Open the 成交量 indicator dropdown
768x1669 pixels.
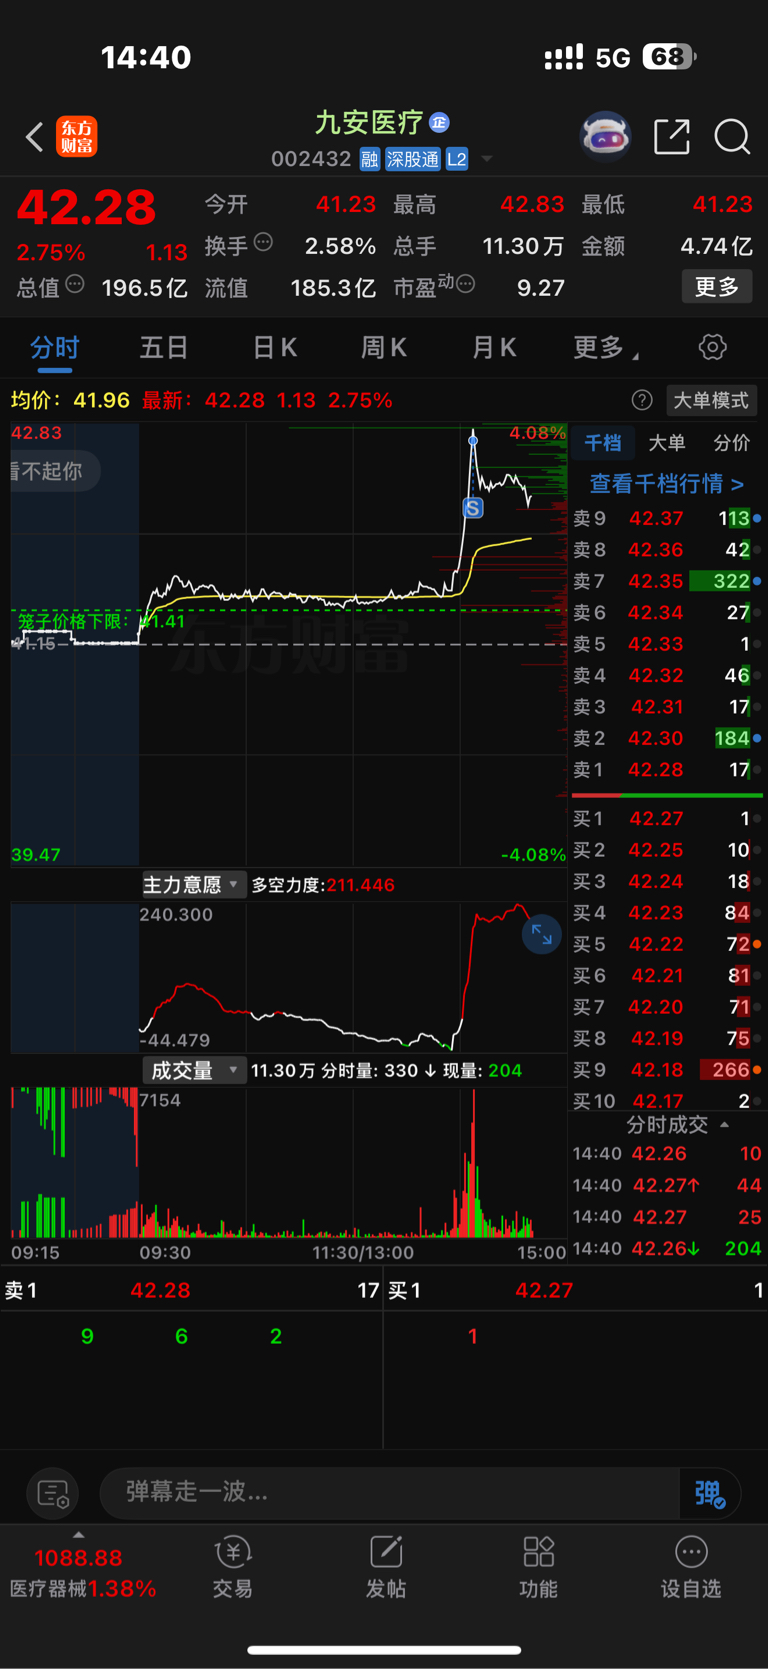(193, 1071)
